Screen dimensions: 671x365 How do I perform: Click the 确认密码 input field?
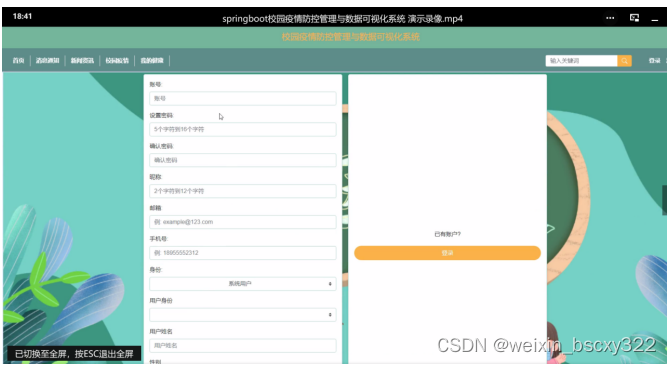click(x=243, y=160)
